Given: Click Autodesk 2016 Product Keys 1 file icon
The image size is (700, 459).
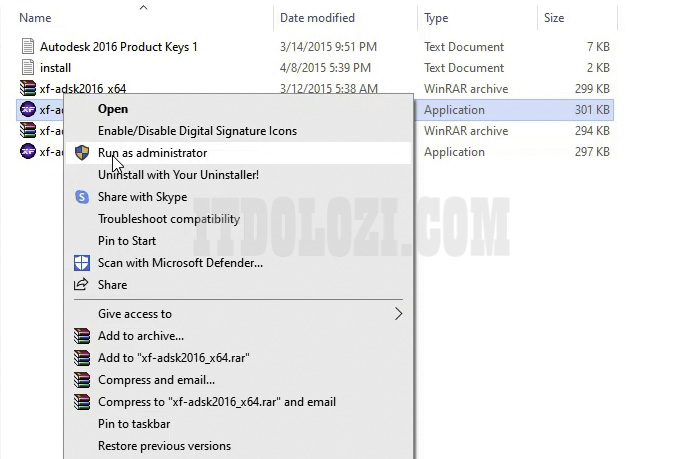Looking at the screenshot, I should tap(28, 47).
